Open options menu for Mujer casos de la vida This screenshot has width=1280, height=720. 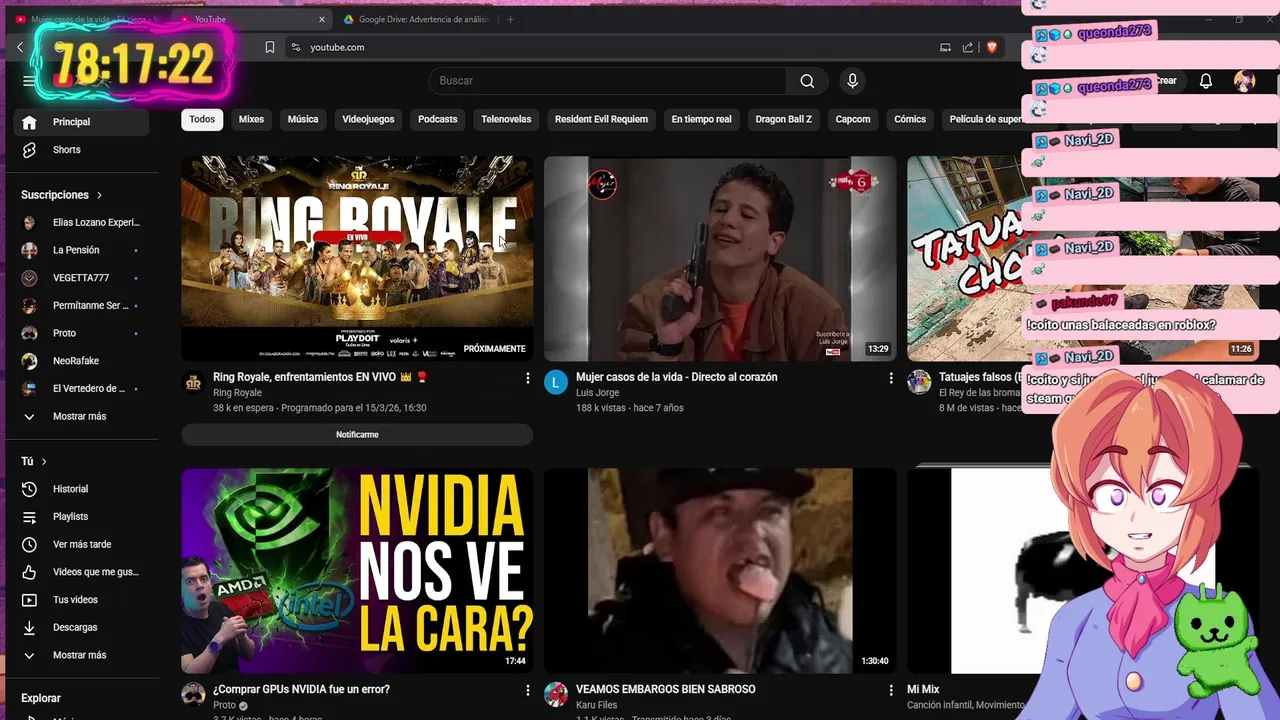click(891, 378)
